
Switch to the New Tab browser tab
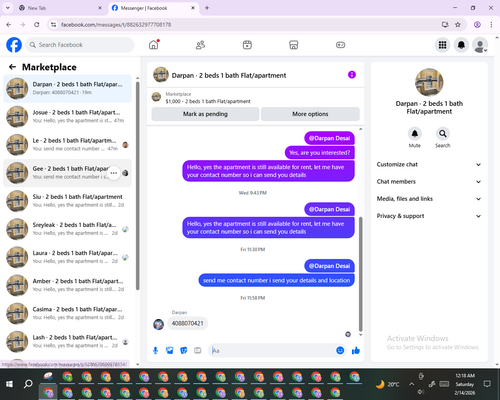(60, 8)
